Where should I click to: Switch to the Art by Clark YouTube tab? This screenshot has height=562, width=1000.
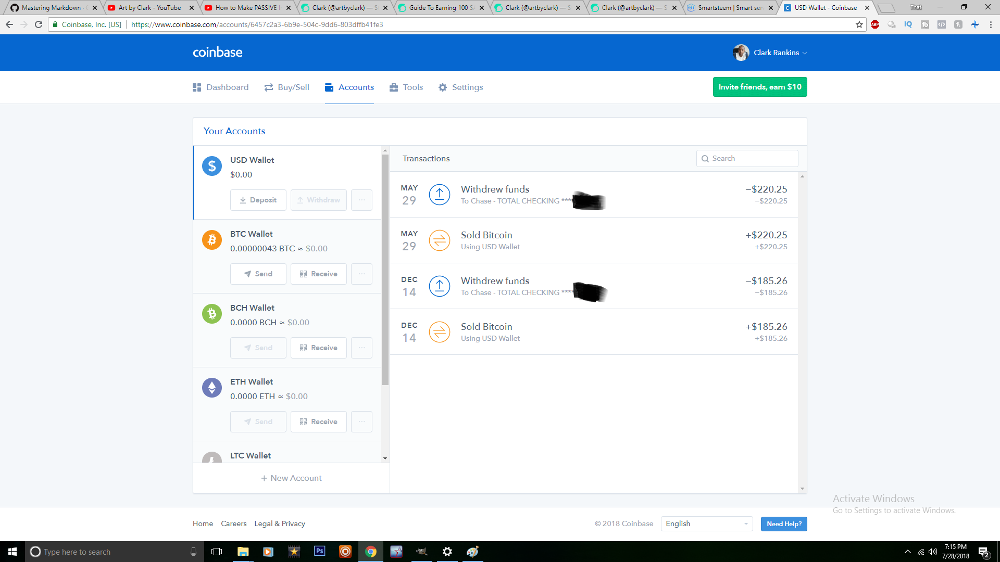click(149, 8)
